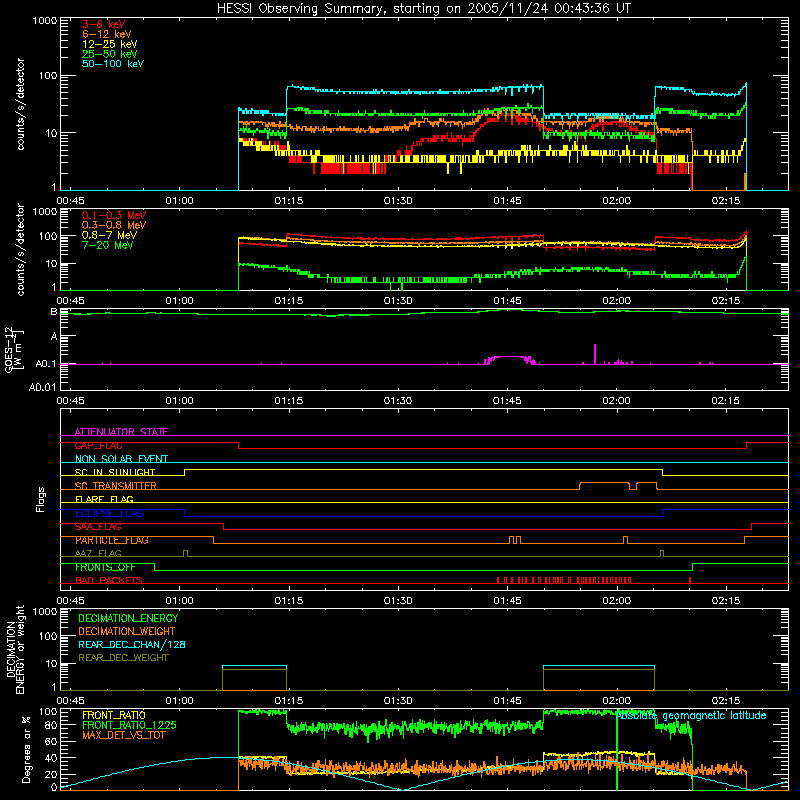The height and width of the screenshot is (800, 800).
Task: Select the 6-12 keV legend label
Action: pyautogui.click(x=107, y=34)
